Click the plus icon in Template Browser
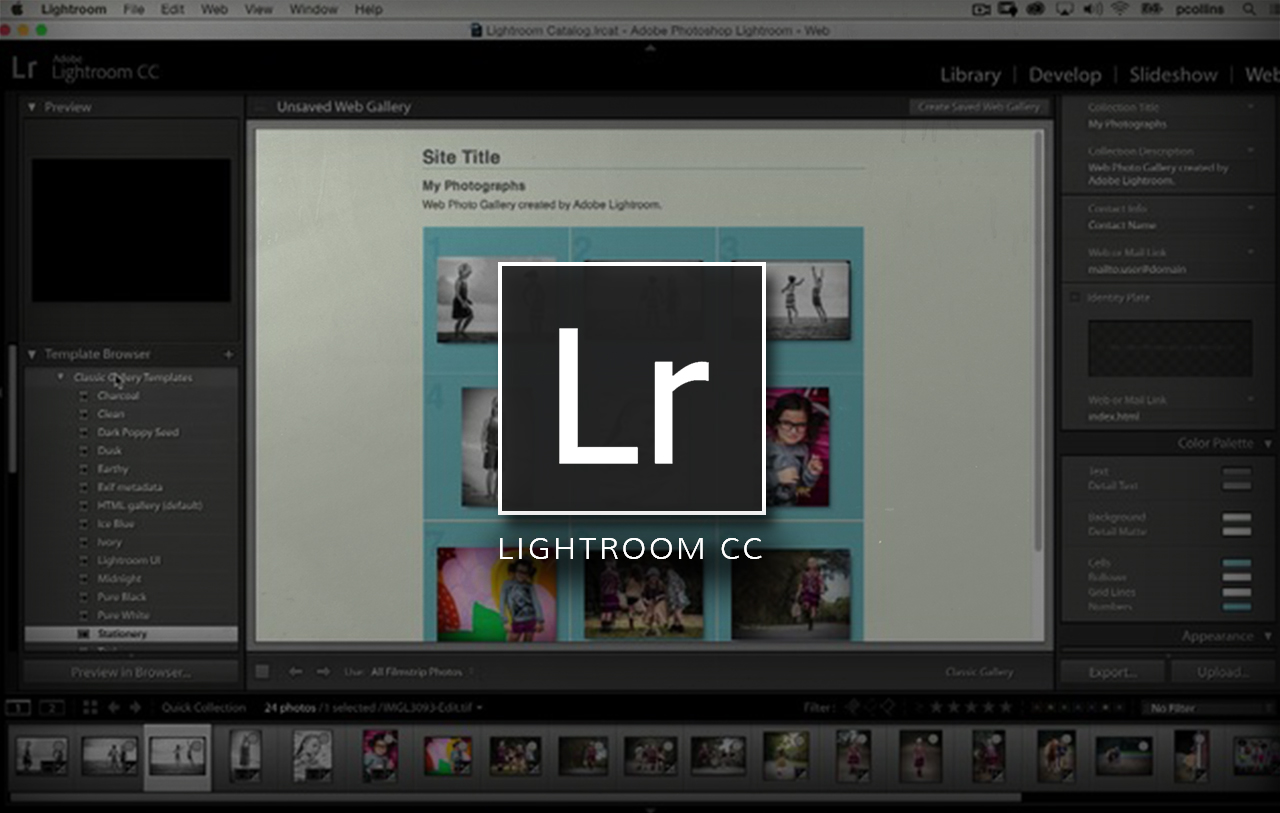 pyautogui.click(x=228, y=354)
